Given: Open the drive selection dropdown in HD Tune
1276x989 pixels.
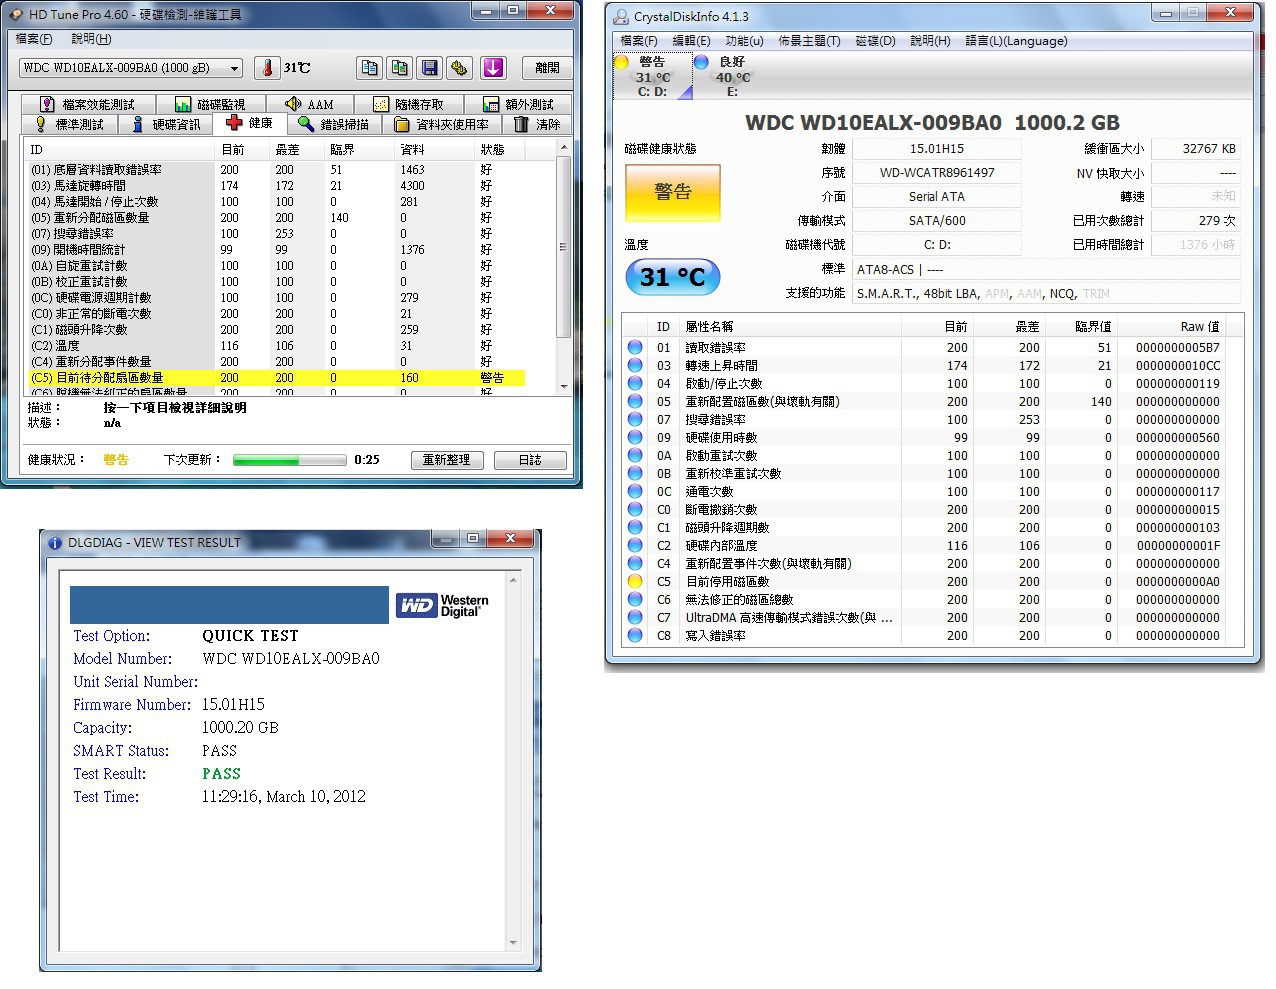Looking at the screenshot, I should pyautogui.click(x=131, y=68).
